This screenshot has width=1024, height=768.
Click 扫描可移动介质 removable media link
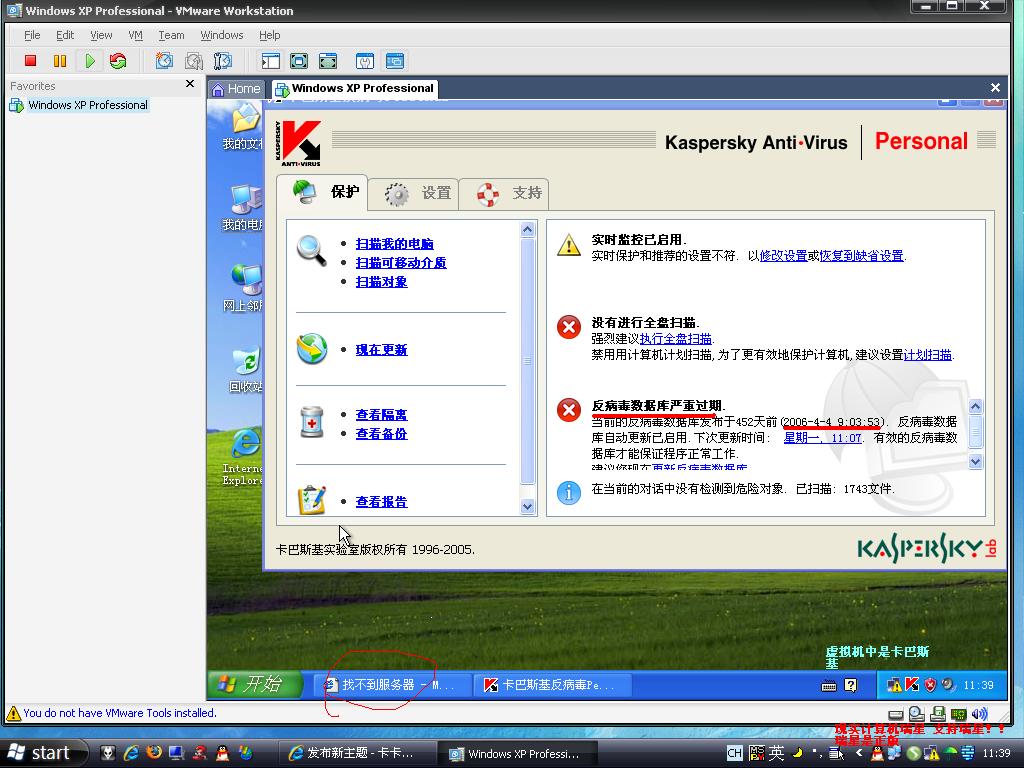pos(401,263)
